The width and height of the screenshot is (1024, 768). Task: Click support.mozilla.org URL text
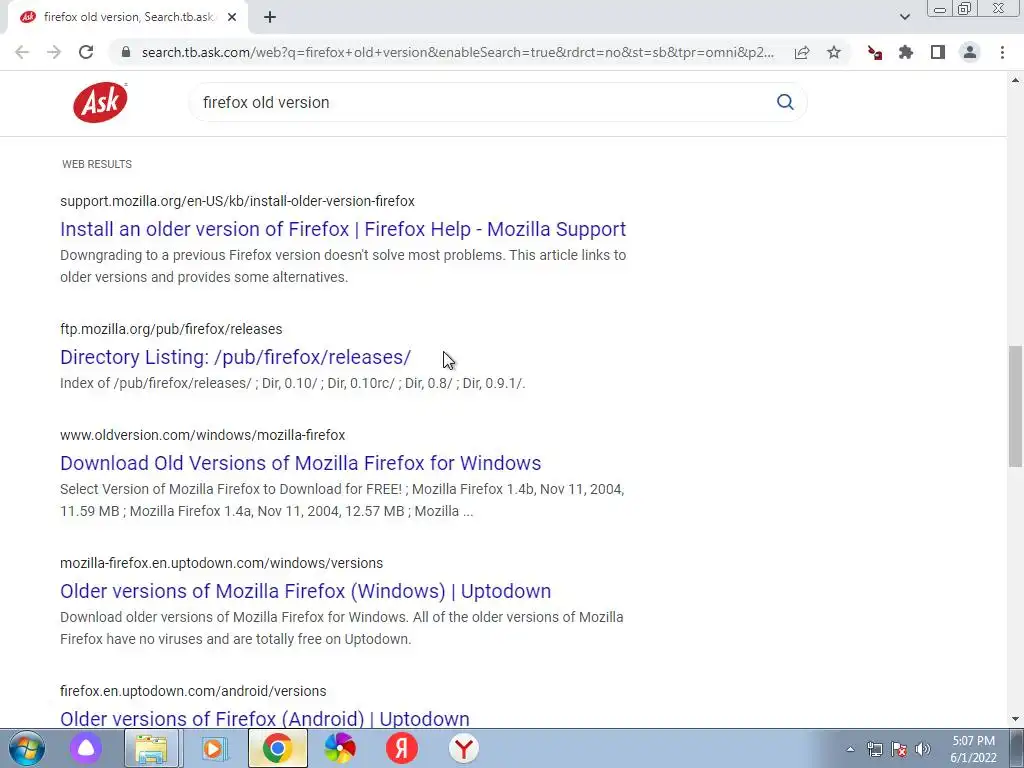click(237, 201)
